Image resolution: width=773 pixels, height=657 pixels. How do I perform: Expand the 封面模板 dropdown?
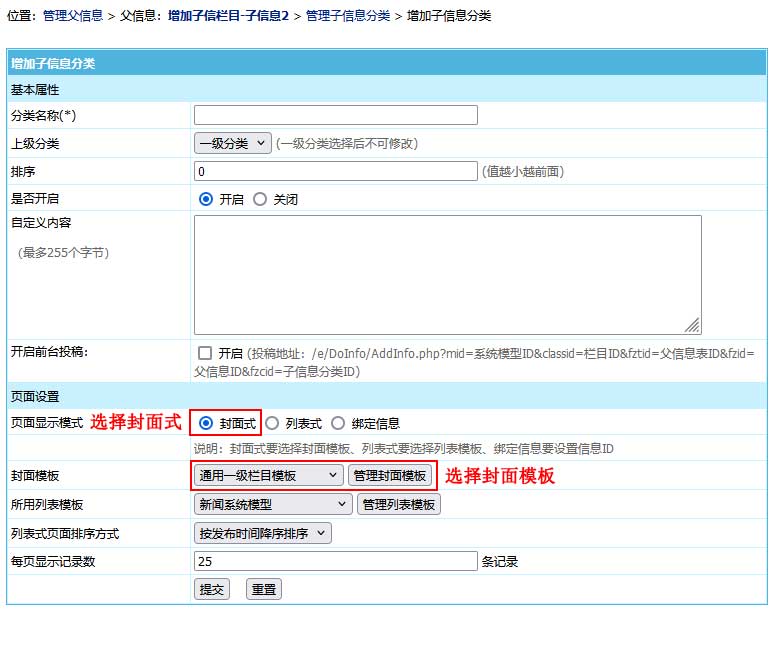point(268,476)
